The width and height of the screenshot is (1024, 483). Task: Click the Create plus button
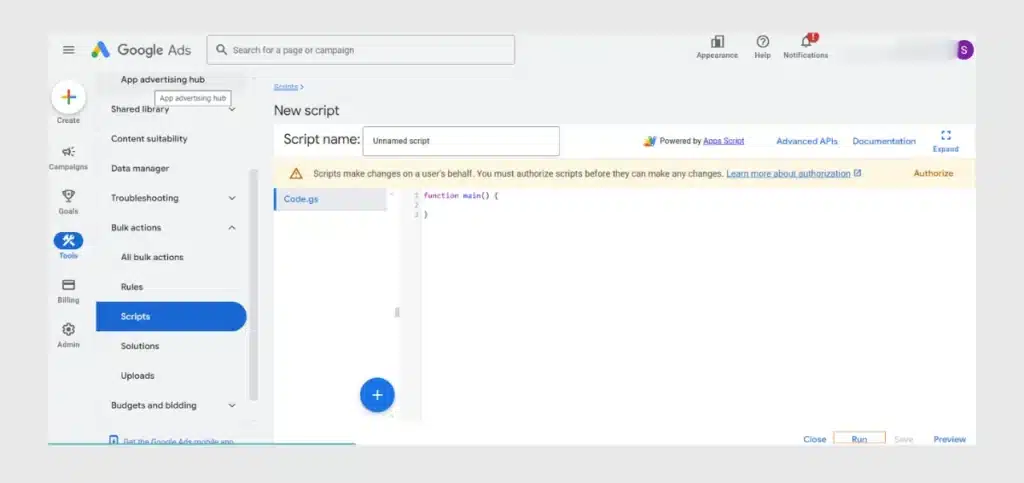[69, 98]
